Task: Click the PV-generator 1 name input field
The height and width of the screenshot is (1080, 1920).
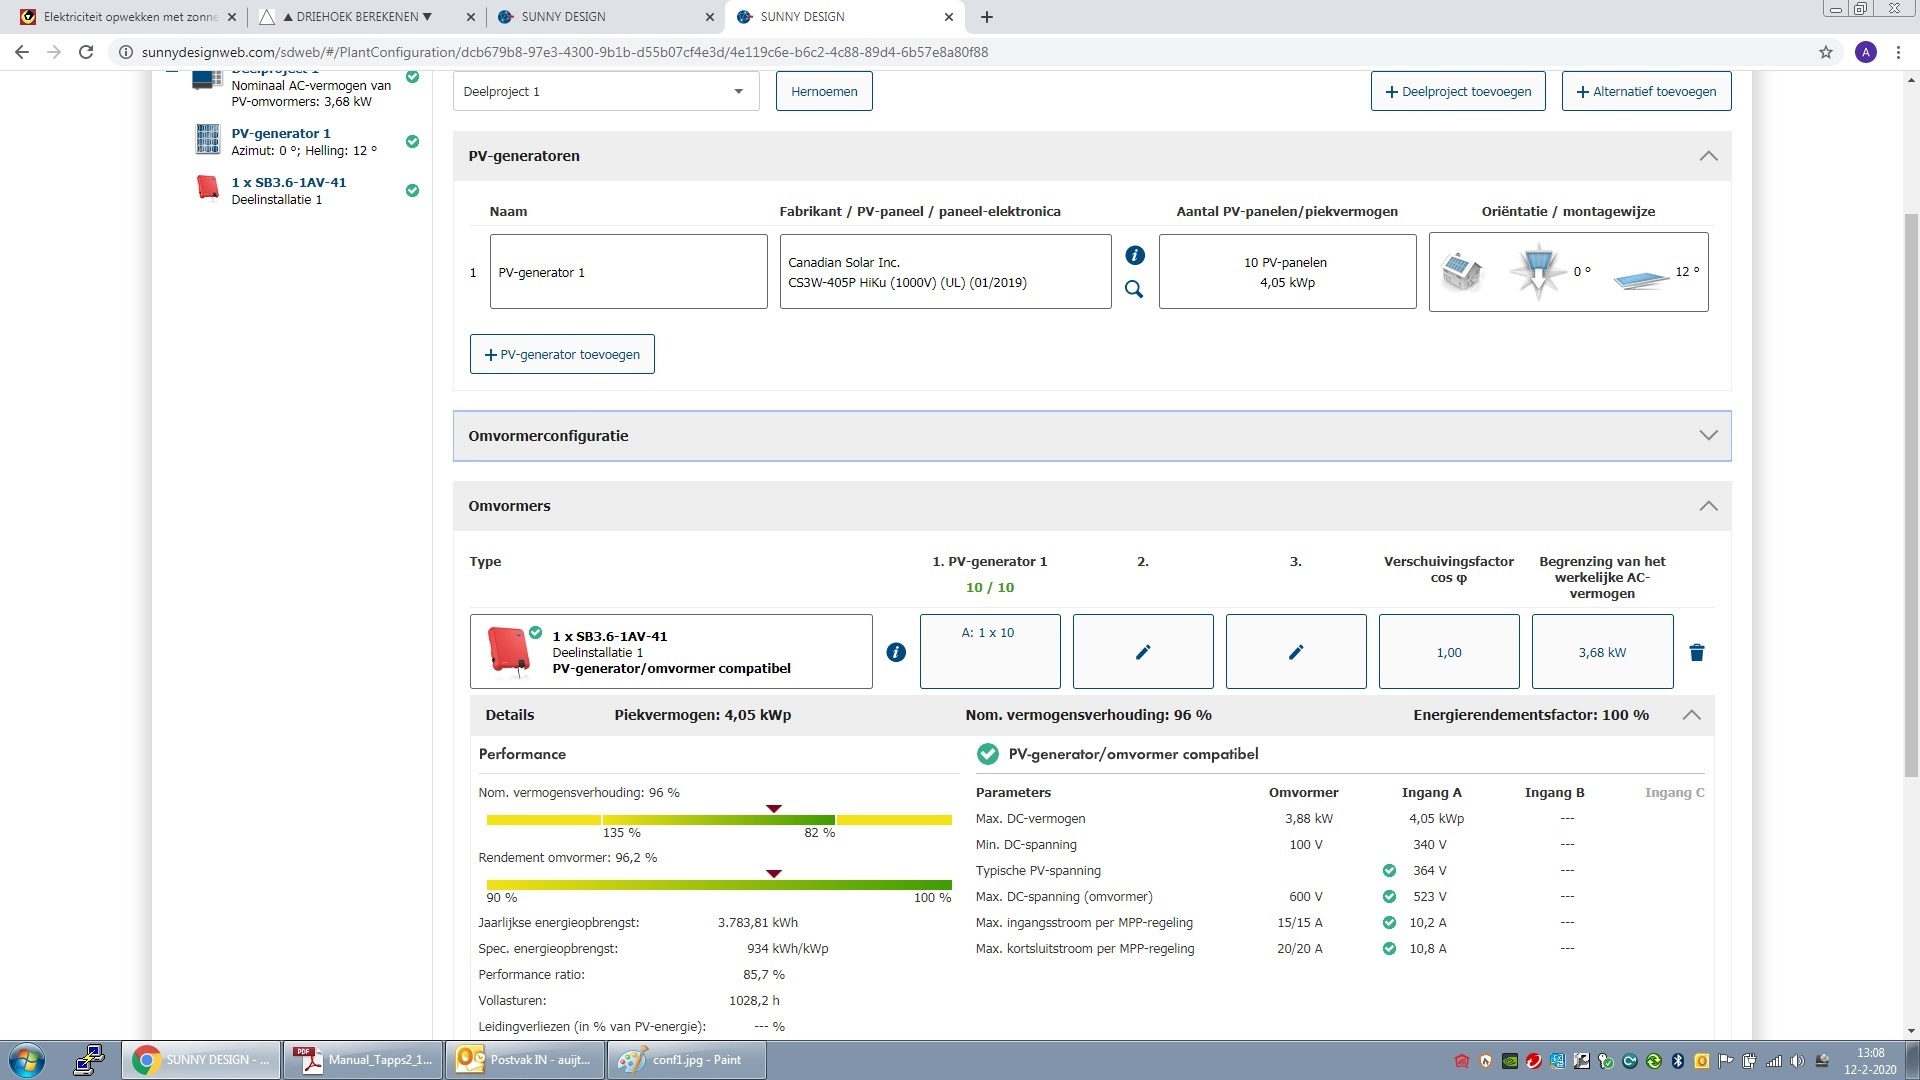Action: pyautogui.click(x=628, y=272)
